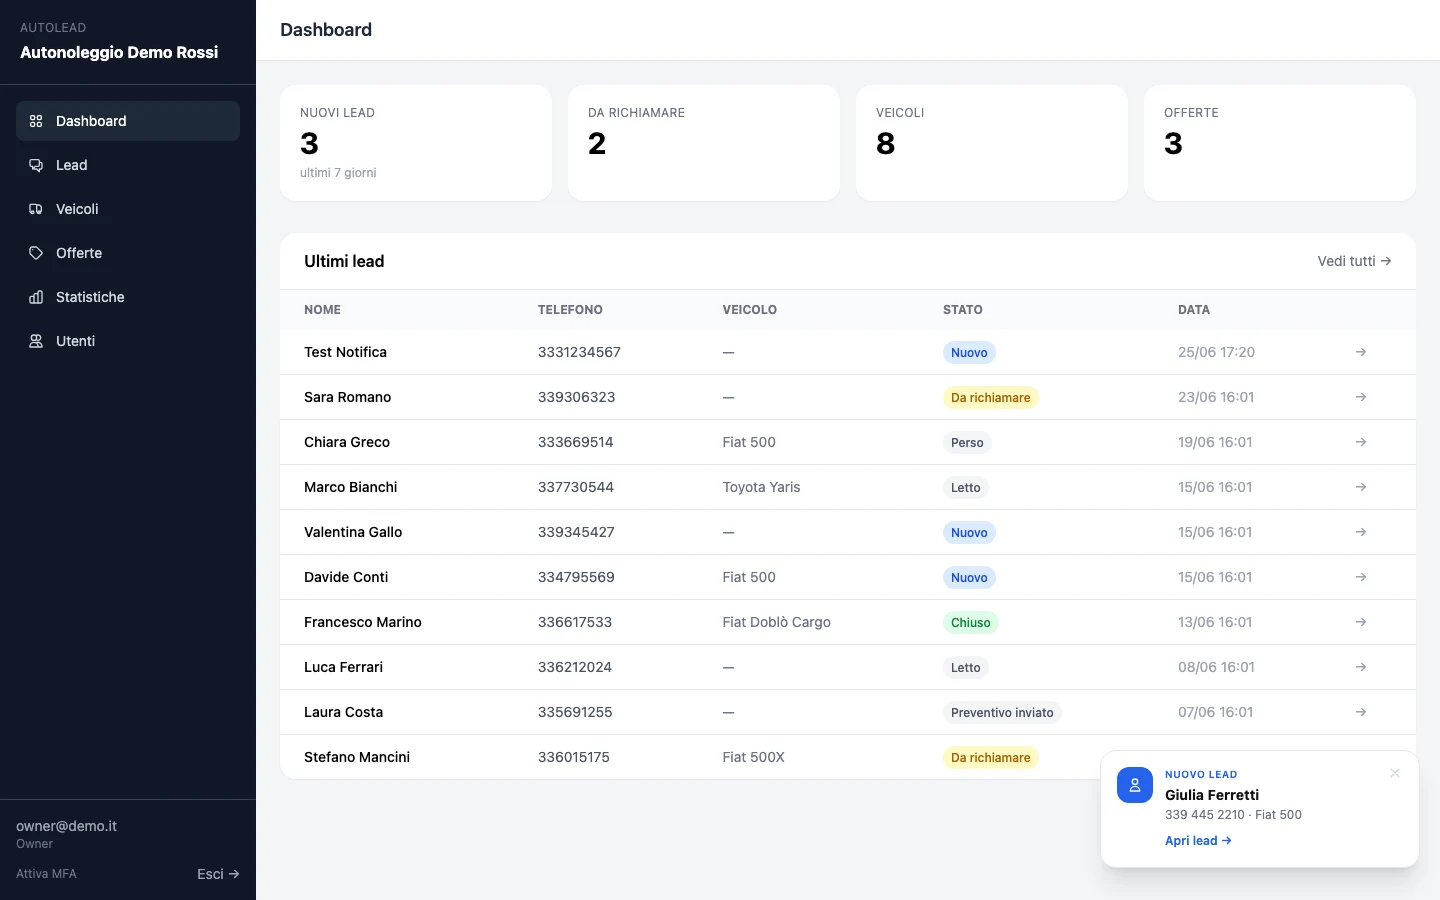Open Marco Bianchi lead via row arrow
Viewport: 1440px width, 900px height.
(x=1361, y=487)
